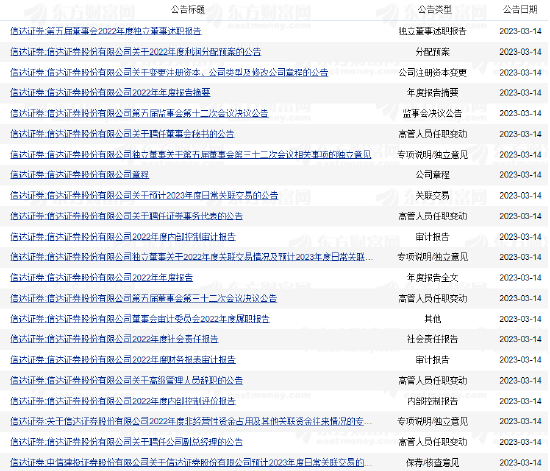Viewport: 550px width, 471px height.
Task: Select the 年度报告摘要 type cell
Action: tap(432, 93)
